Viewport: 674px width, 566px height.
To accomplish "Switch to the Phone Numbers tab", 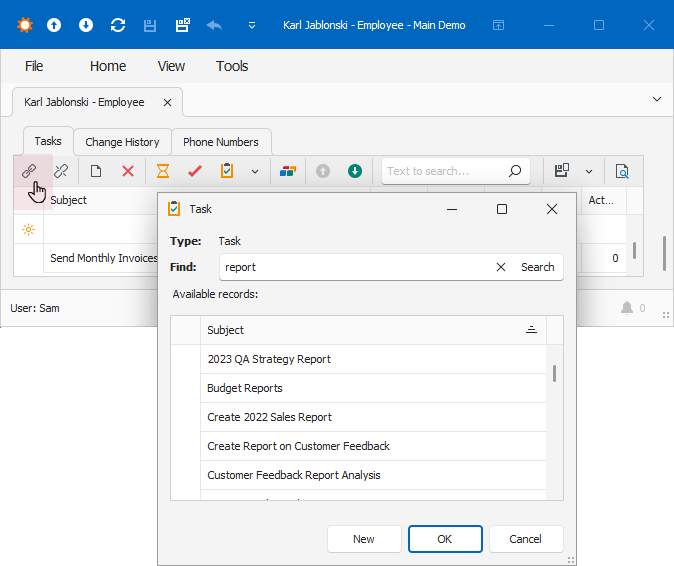I will [221, 142].
